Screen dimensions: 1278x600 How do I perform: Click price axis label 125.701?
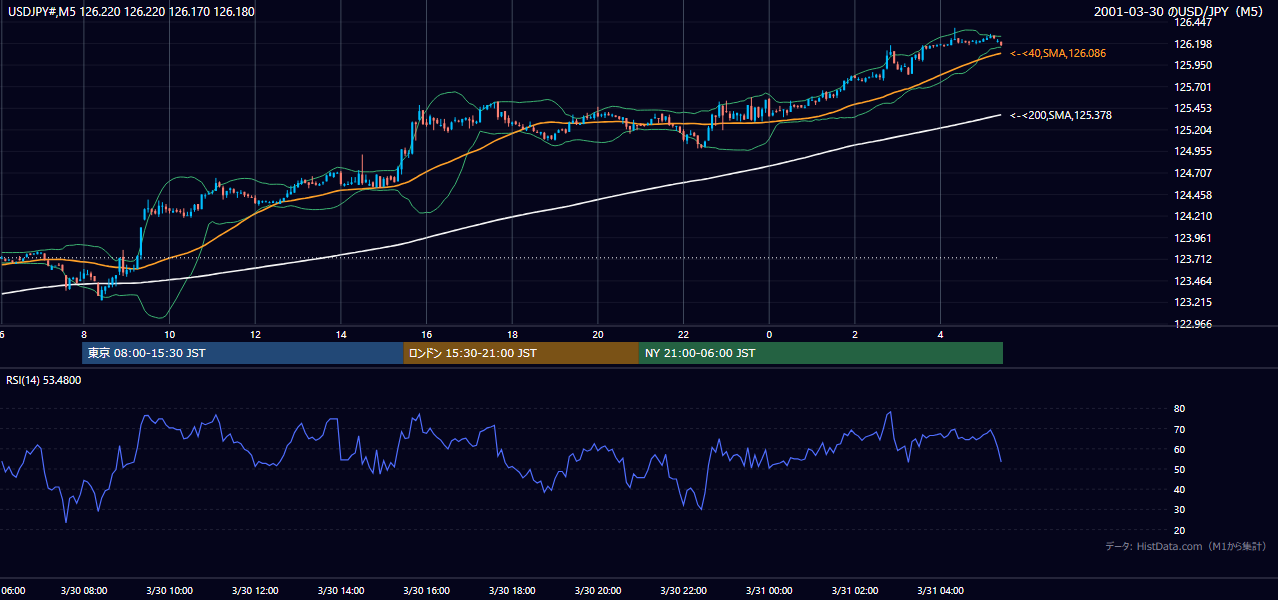click(1193, 87)
